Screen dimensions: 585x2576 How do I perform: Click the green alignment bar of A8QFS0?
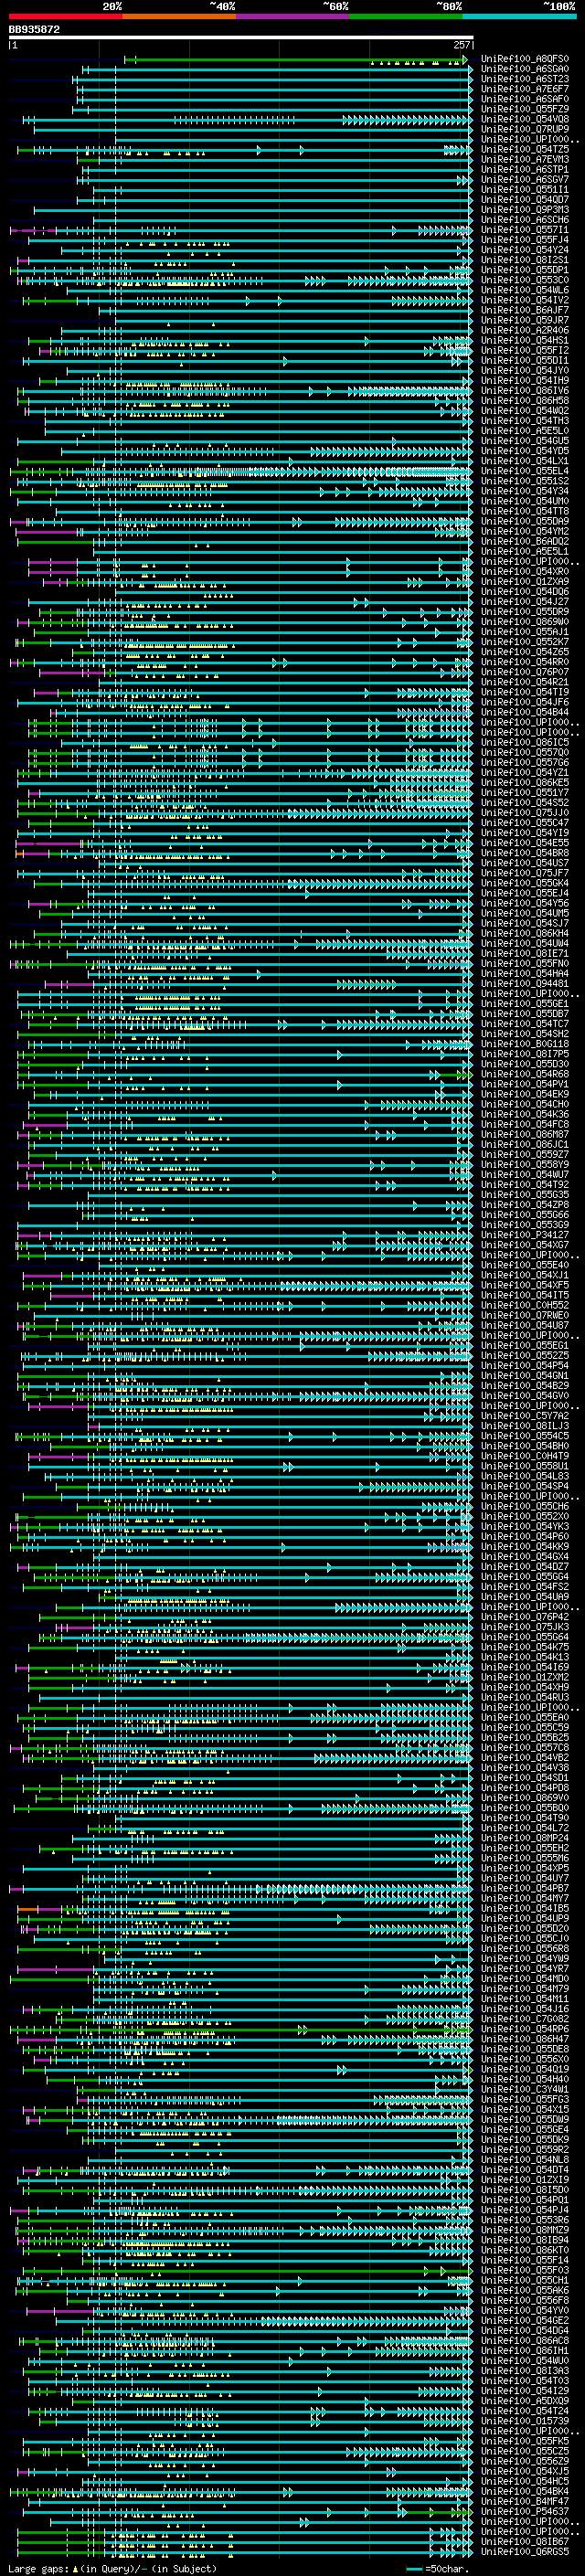[x=296, y=59]
